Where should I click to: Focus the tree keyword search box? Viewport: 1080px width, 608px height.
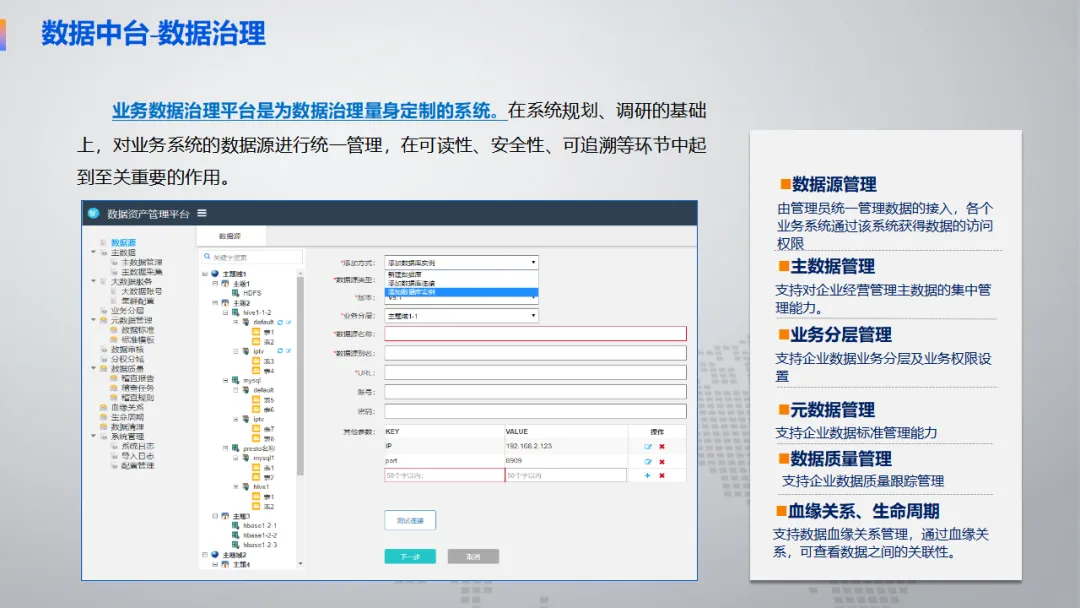point(251,257)
